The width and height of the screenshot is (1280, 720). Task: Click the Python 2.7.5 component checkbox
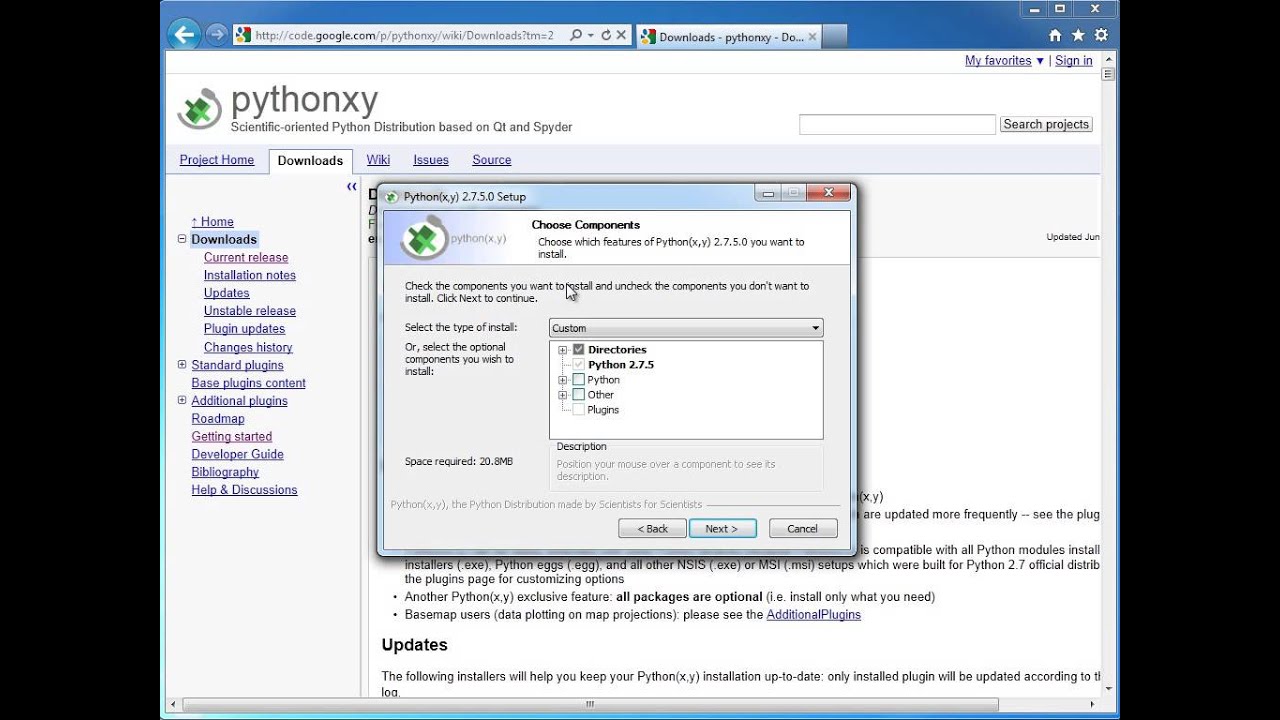(578, 365)
